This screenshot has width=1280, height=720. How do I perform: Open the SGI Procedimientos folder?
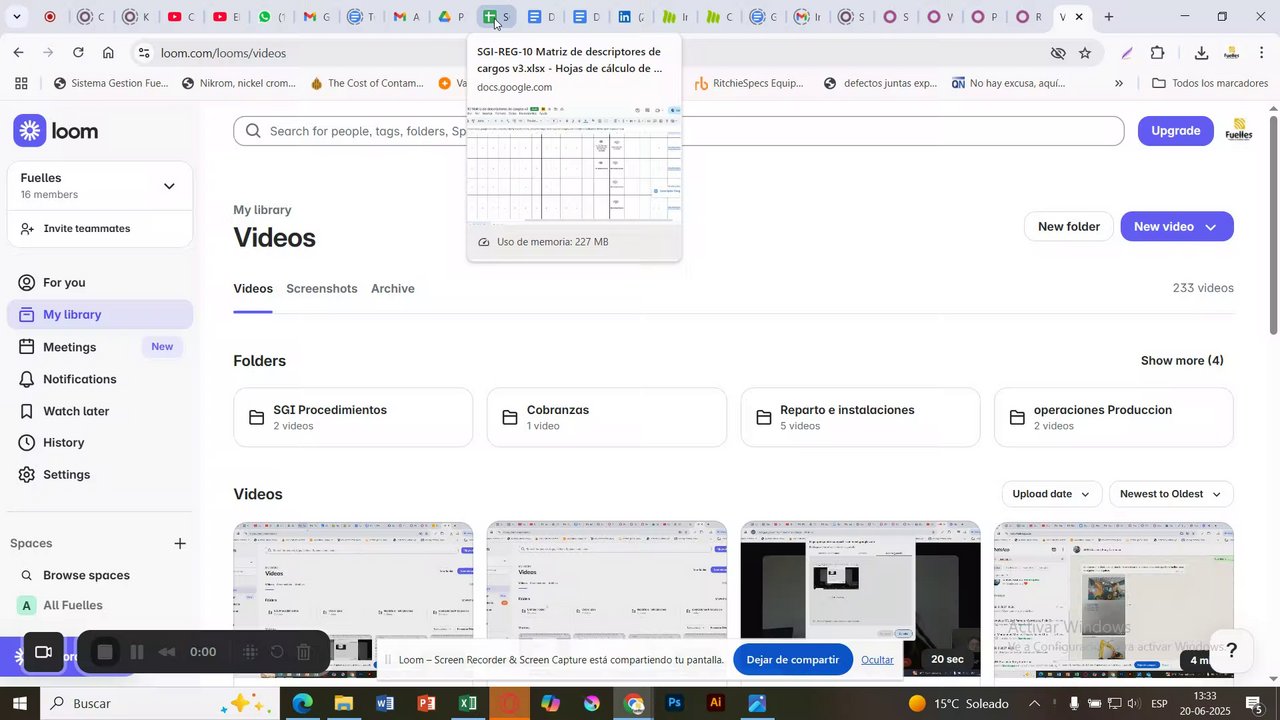(x=353, y=417)
